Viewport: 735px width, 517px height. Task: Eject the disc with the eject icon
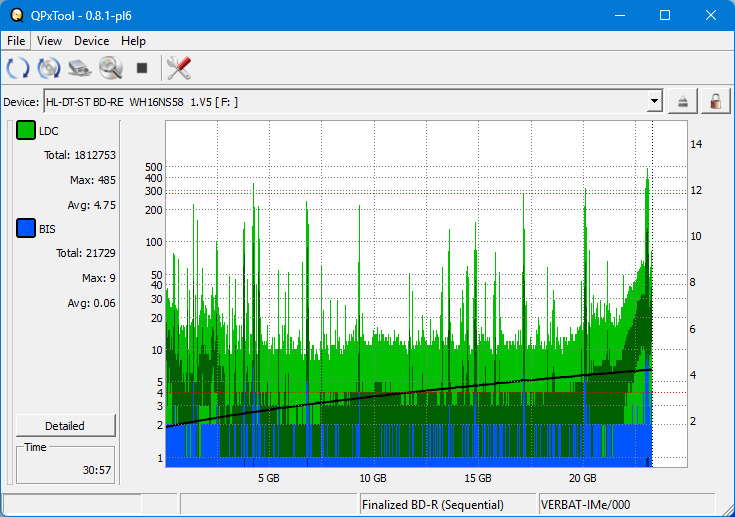(683, 101)
